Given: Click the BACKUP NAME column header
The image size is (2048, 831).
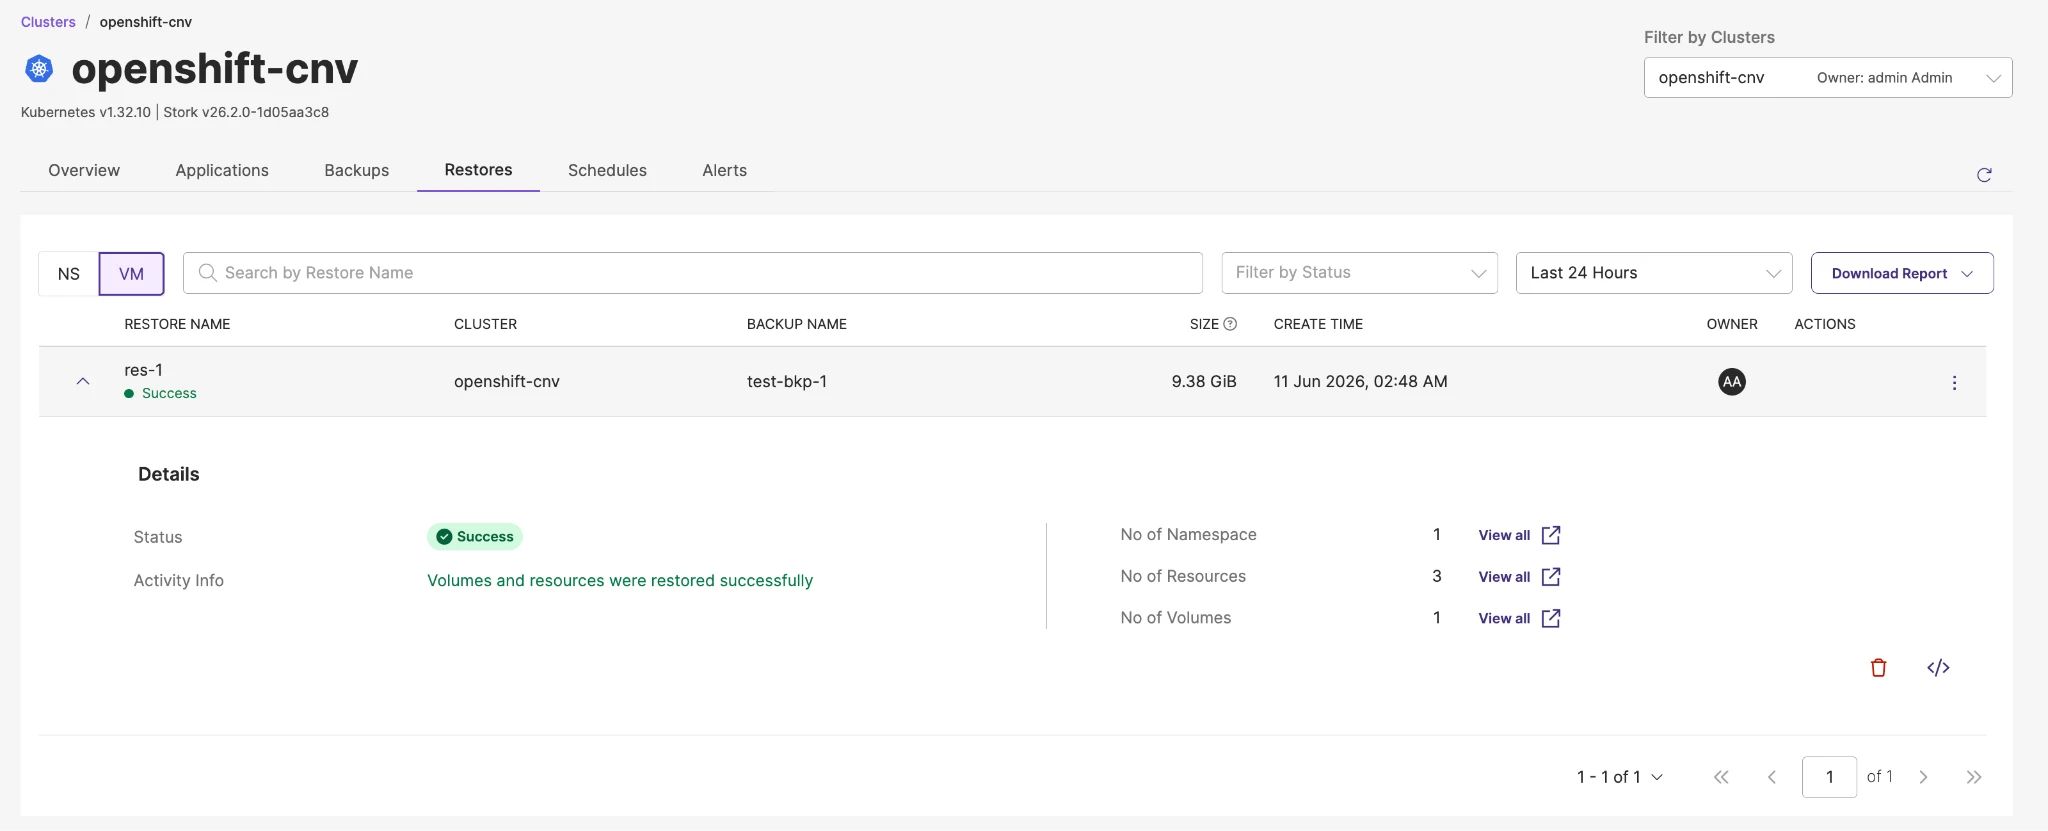Looking at the screenshot, I should 796,324.
